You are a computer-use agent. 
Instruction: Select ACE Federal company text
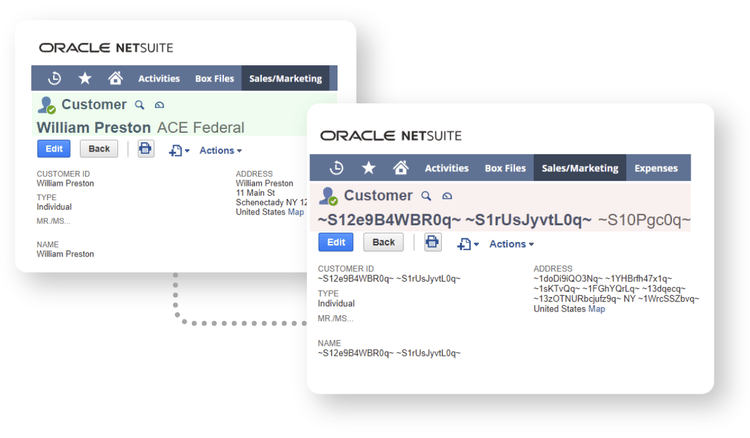click(200, 128)
